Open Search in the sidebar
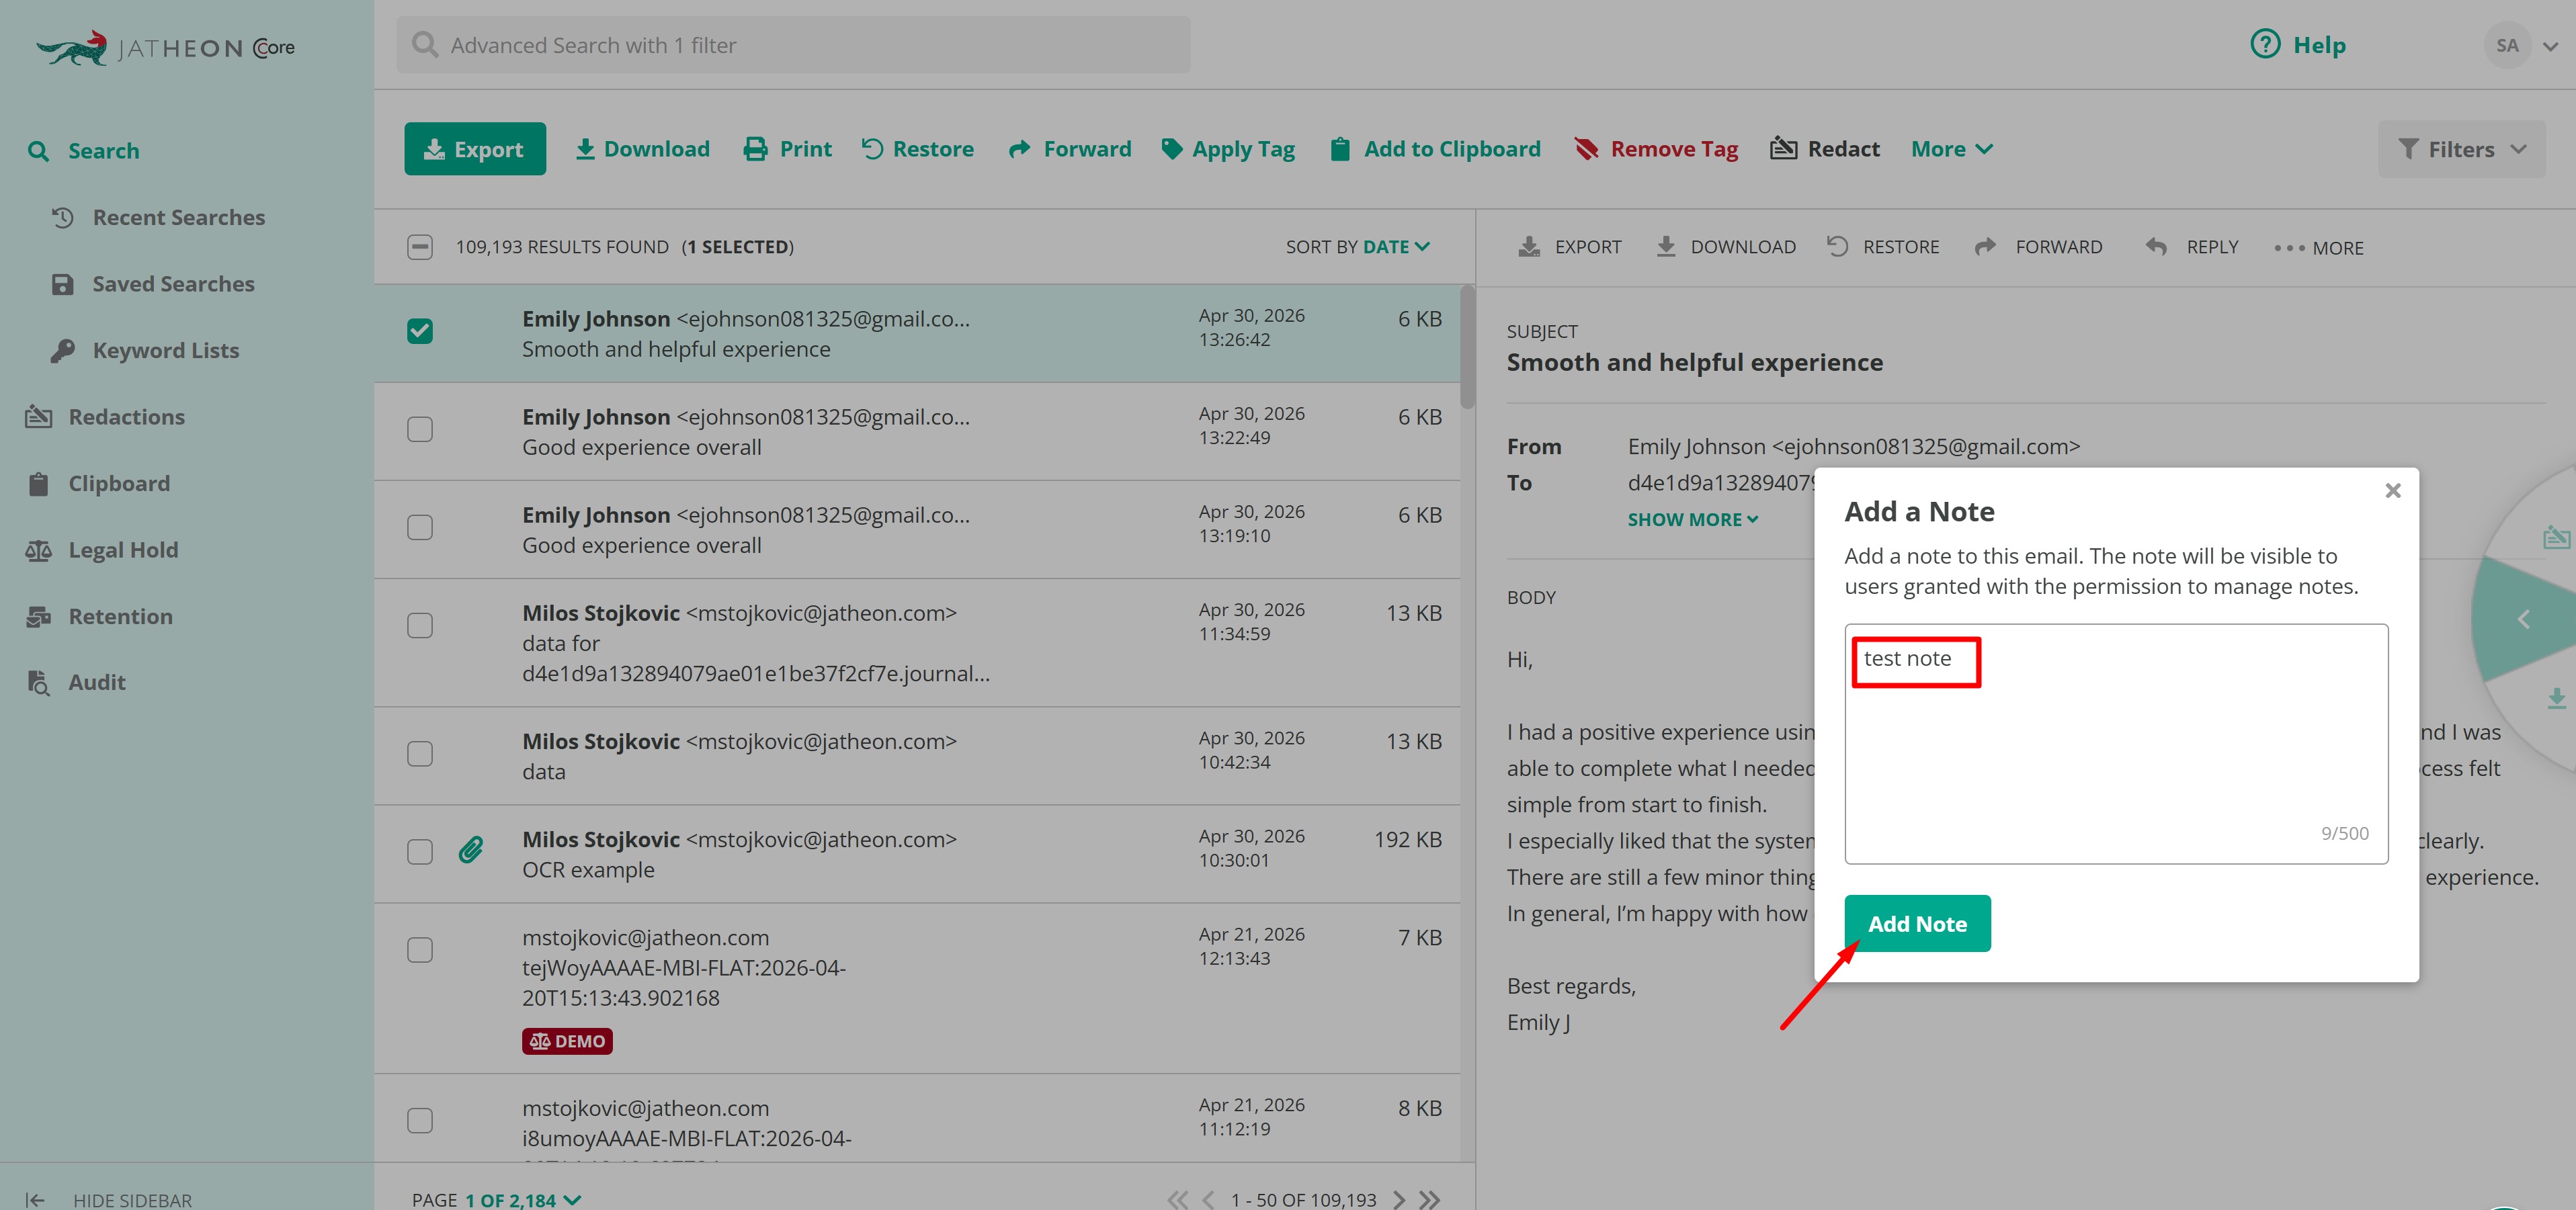2576x1210 pixels. (x=84, y=151)
